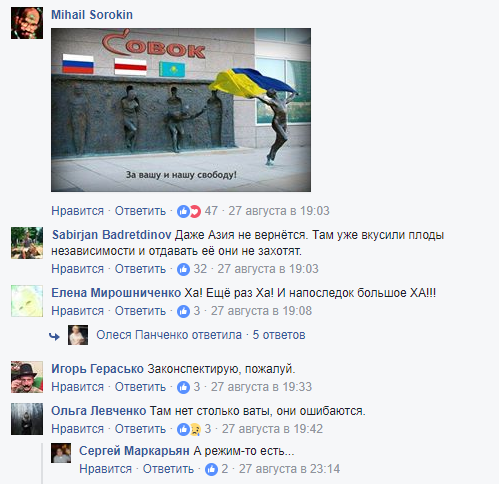Click the like icon with count 32
This screenshot has height=484, width=499.
point(183,269)
